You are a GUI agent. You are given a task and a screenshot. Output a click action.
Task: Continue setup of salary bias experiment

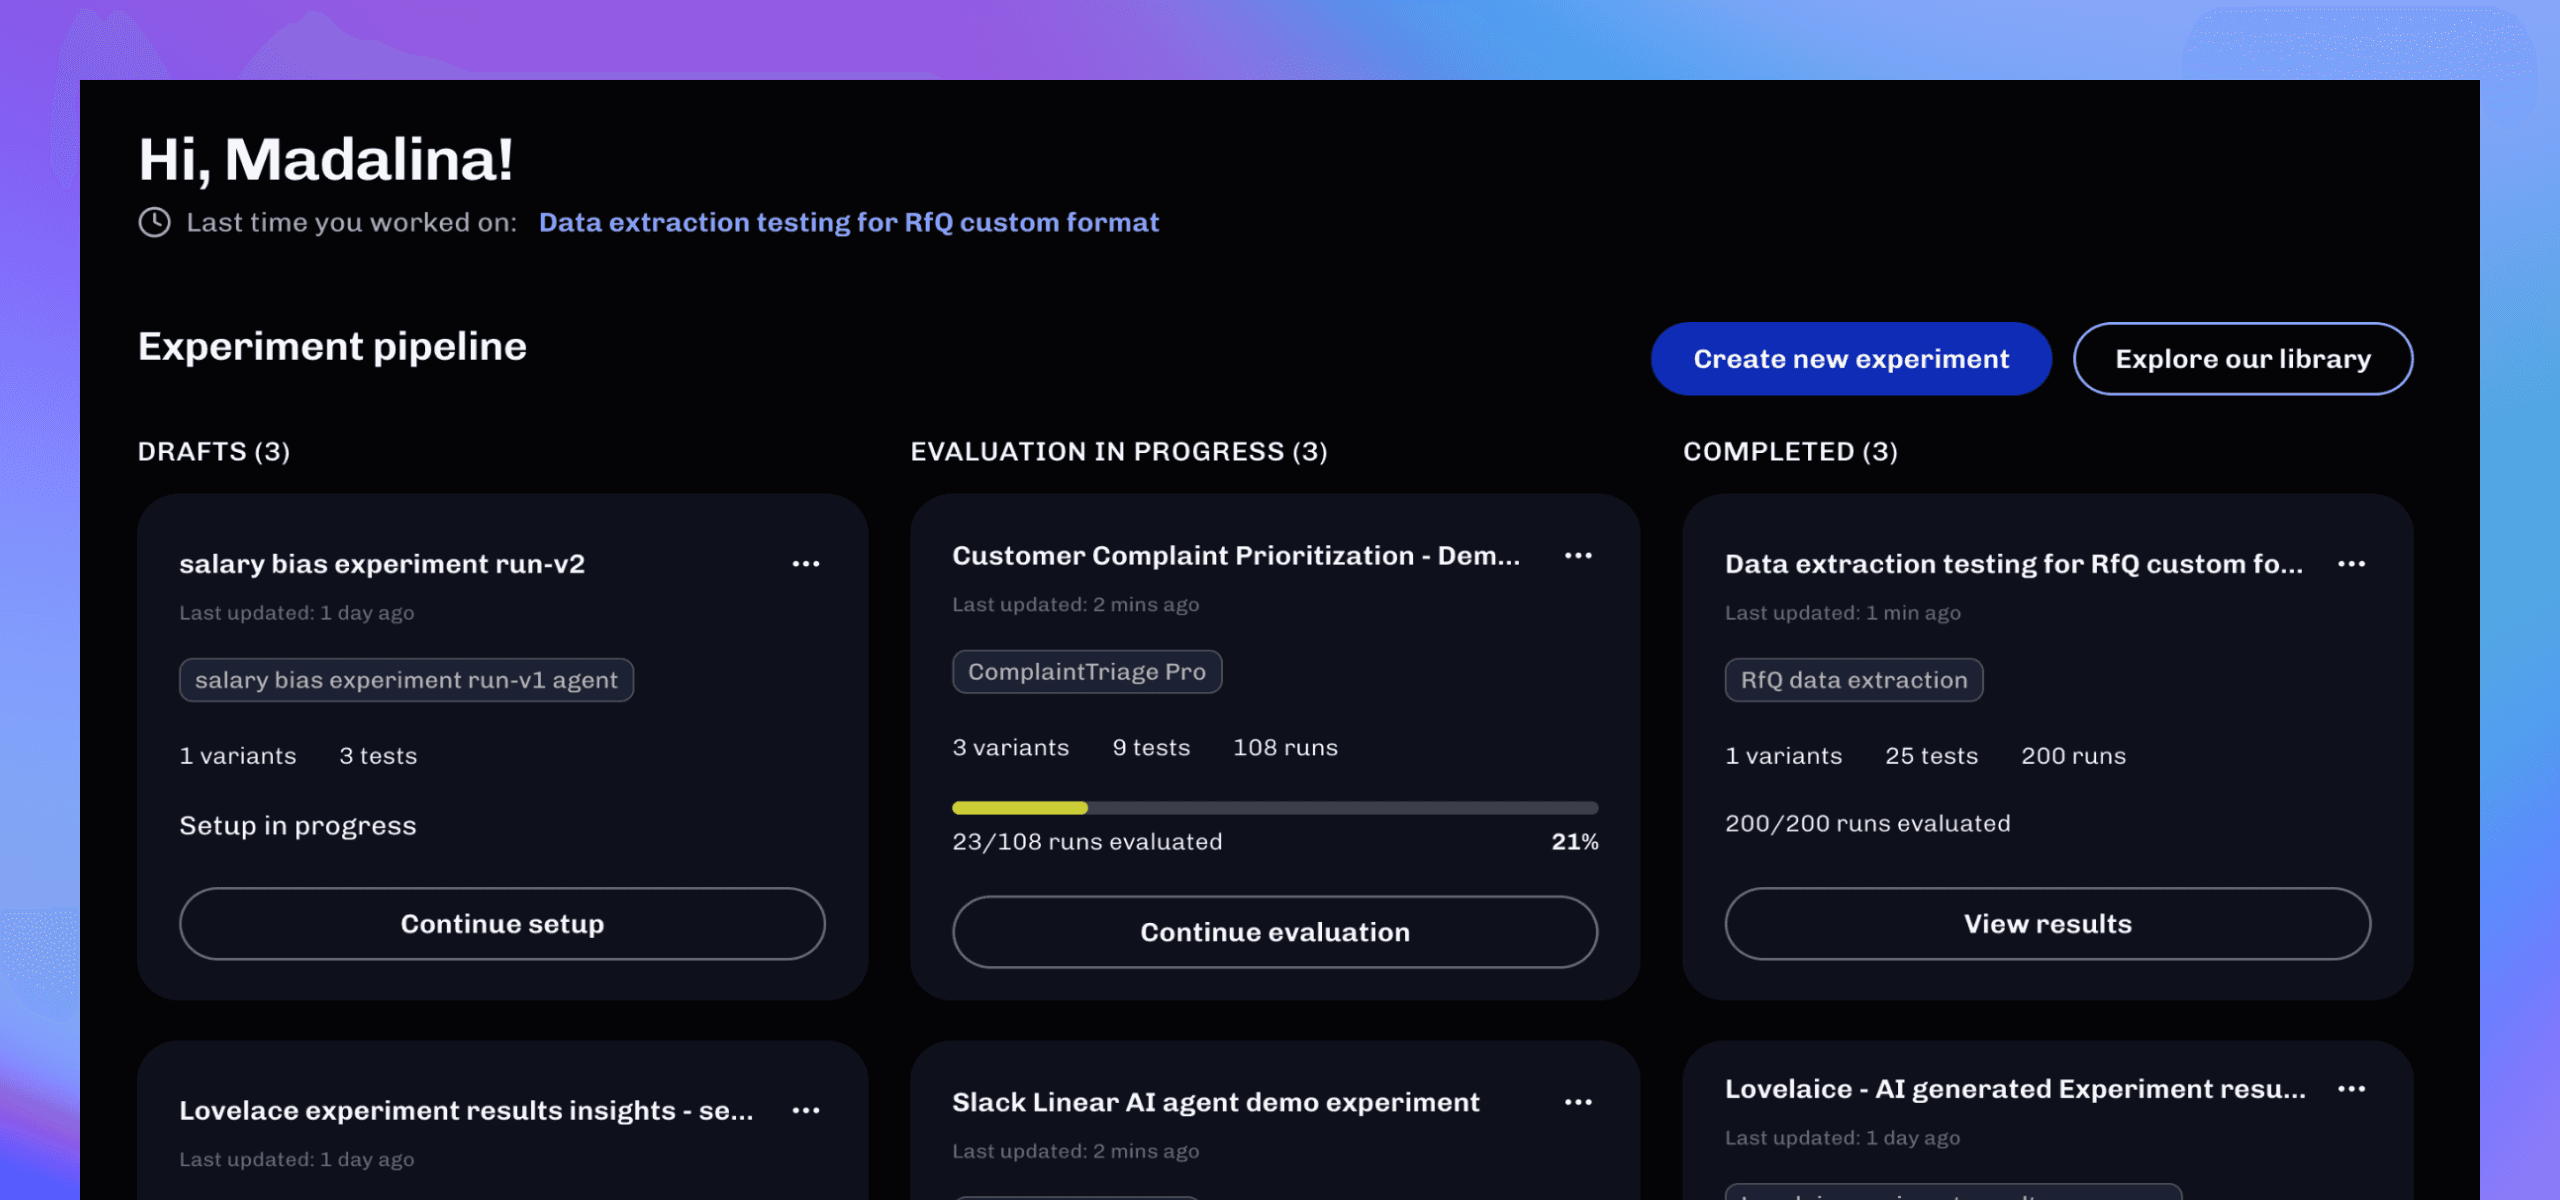[x=502, y=924]
